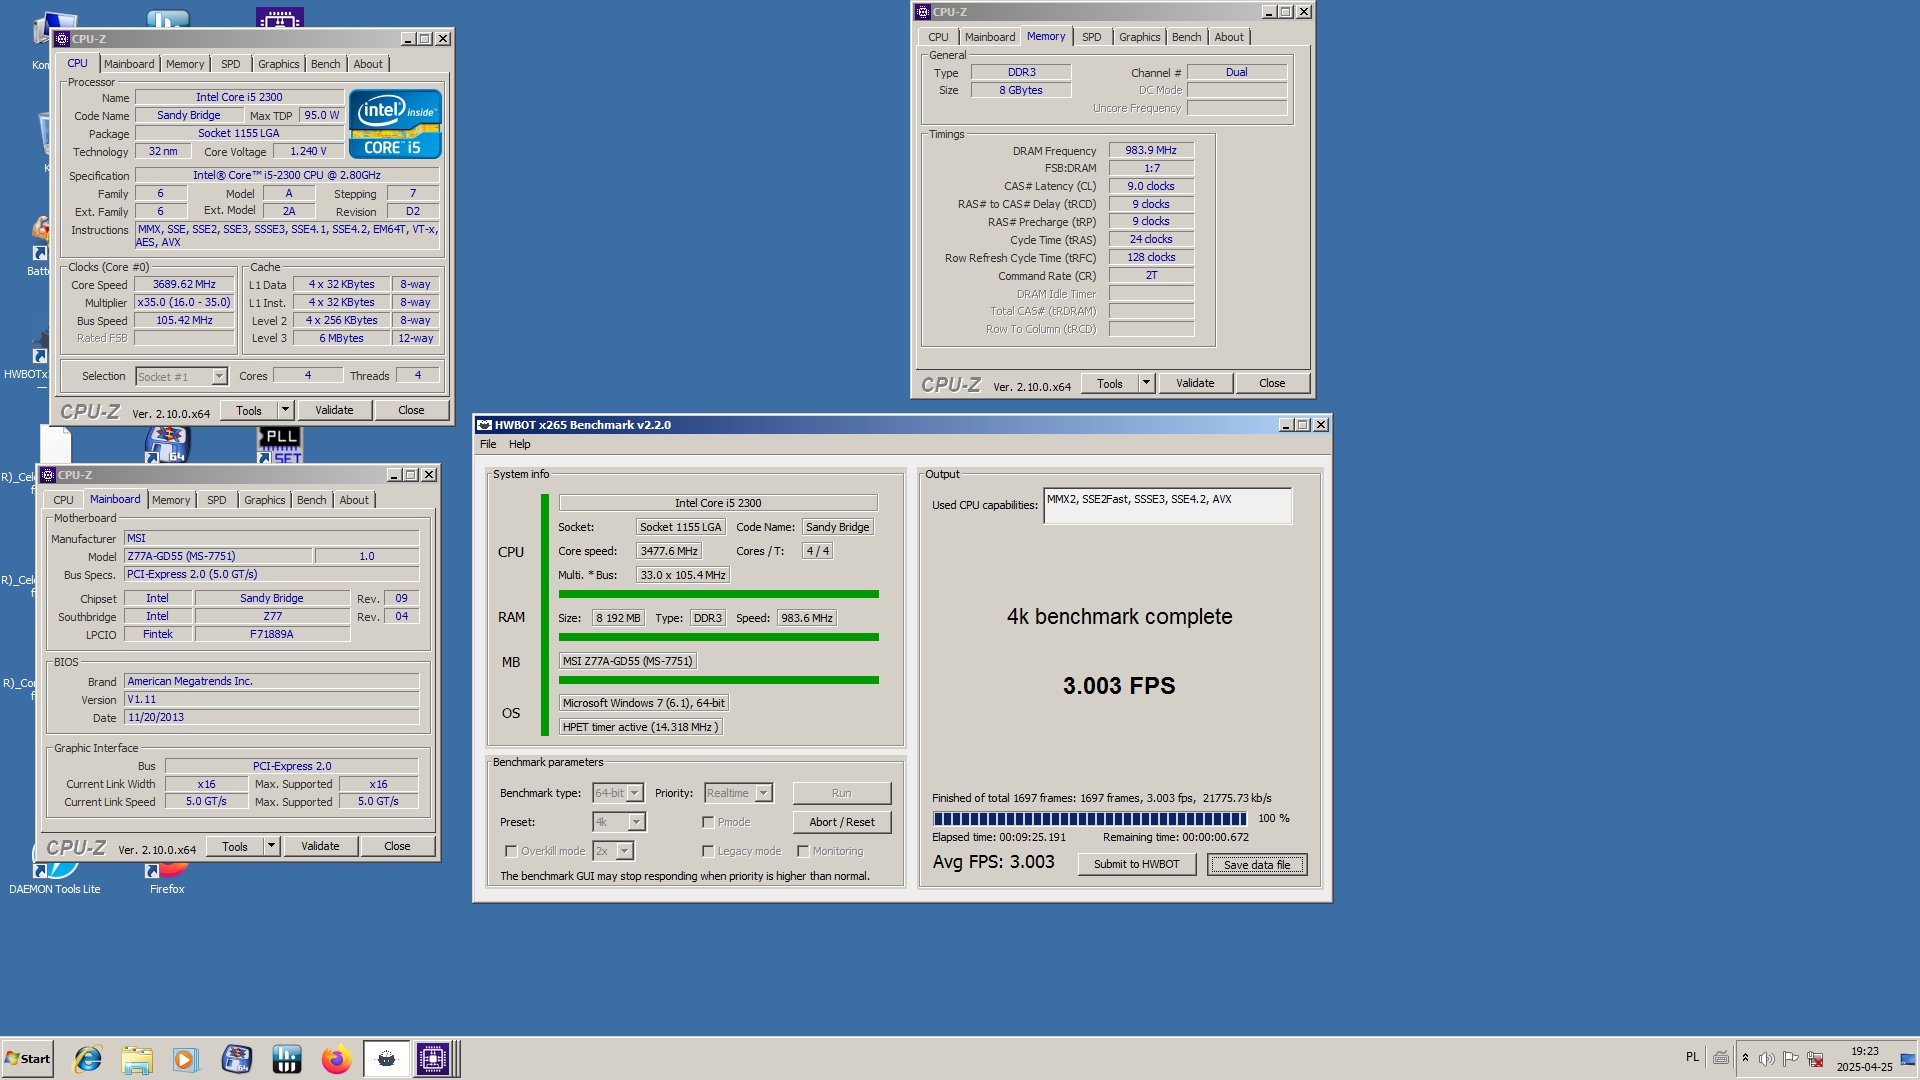Screen dimensions: 1920x1080
Task: Click the Start button
Action: click(27, 1059)
